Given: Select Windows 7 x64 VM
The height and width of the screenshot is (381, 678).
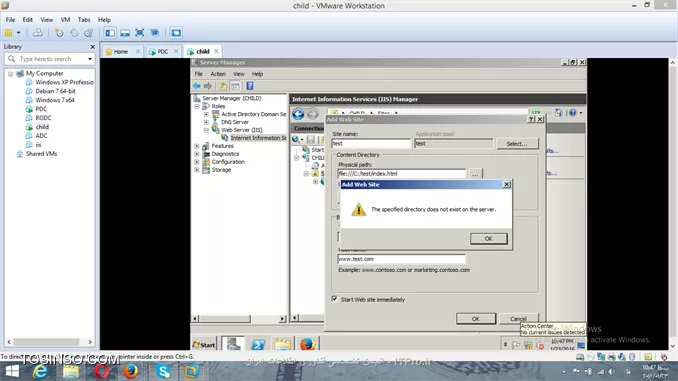Looking at the screenshot, I should (x=55, y=100).
